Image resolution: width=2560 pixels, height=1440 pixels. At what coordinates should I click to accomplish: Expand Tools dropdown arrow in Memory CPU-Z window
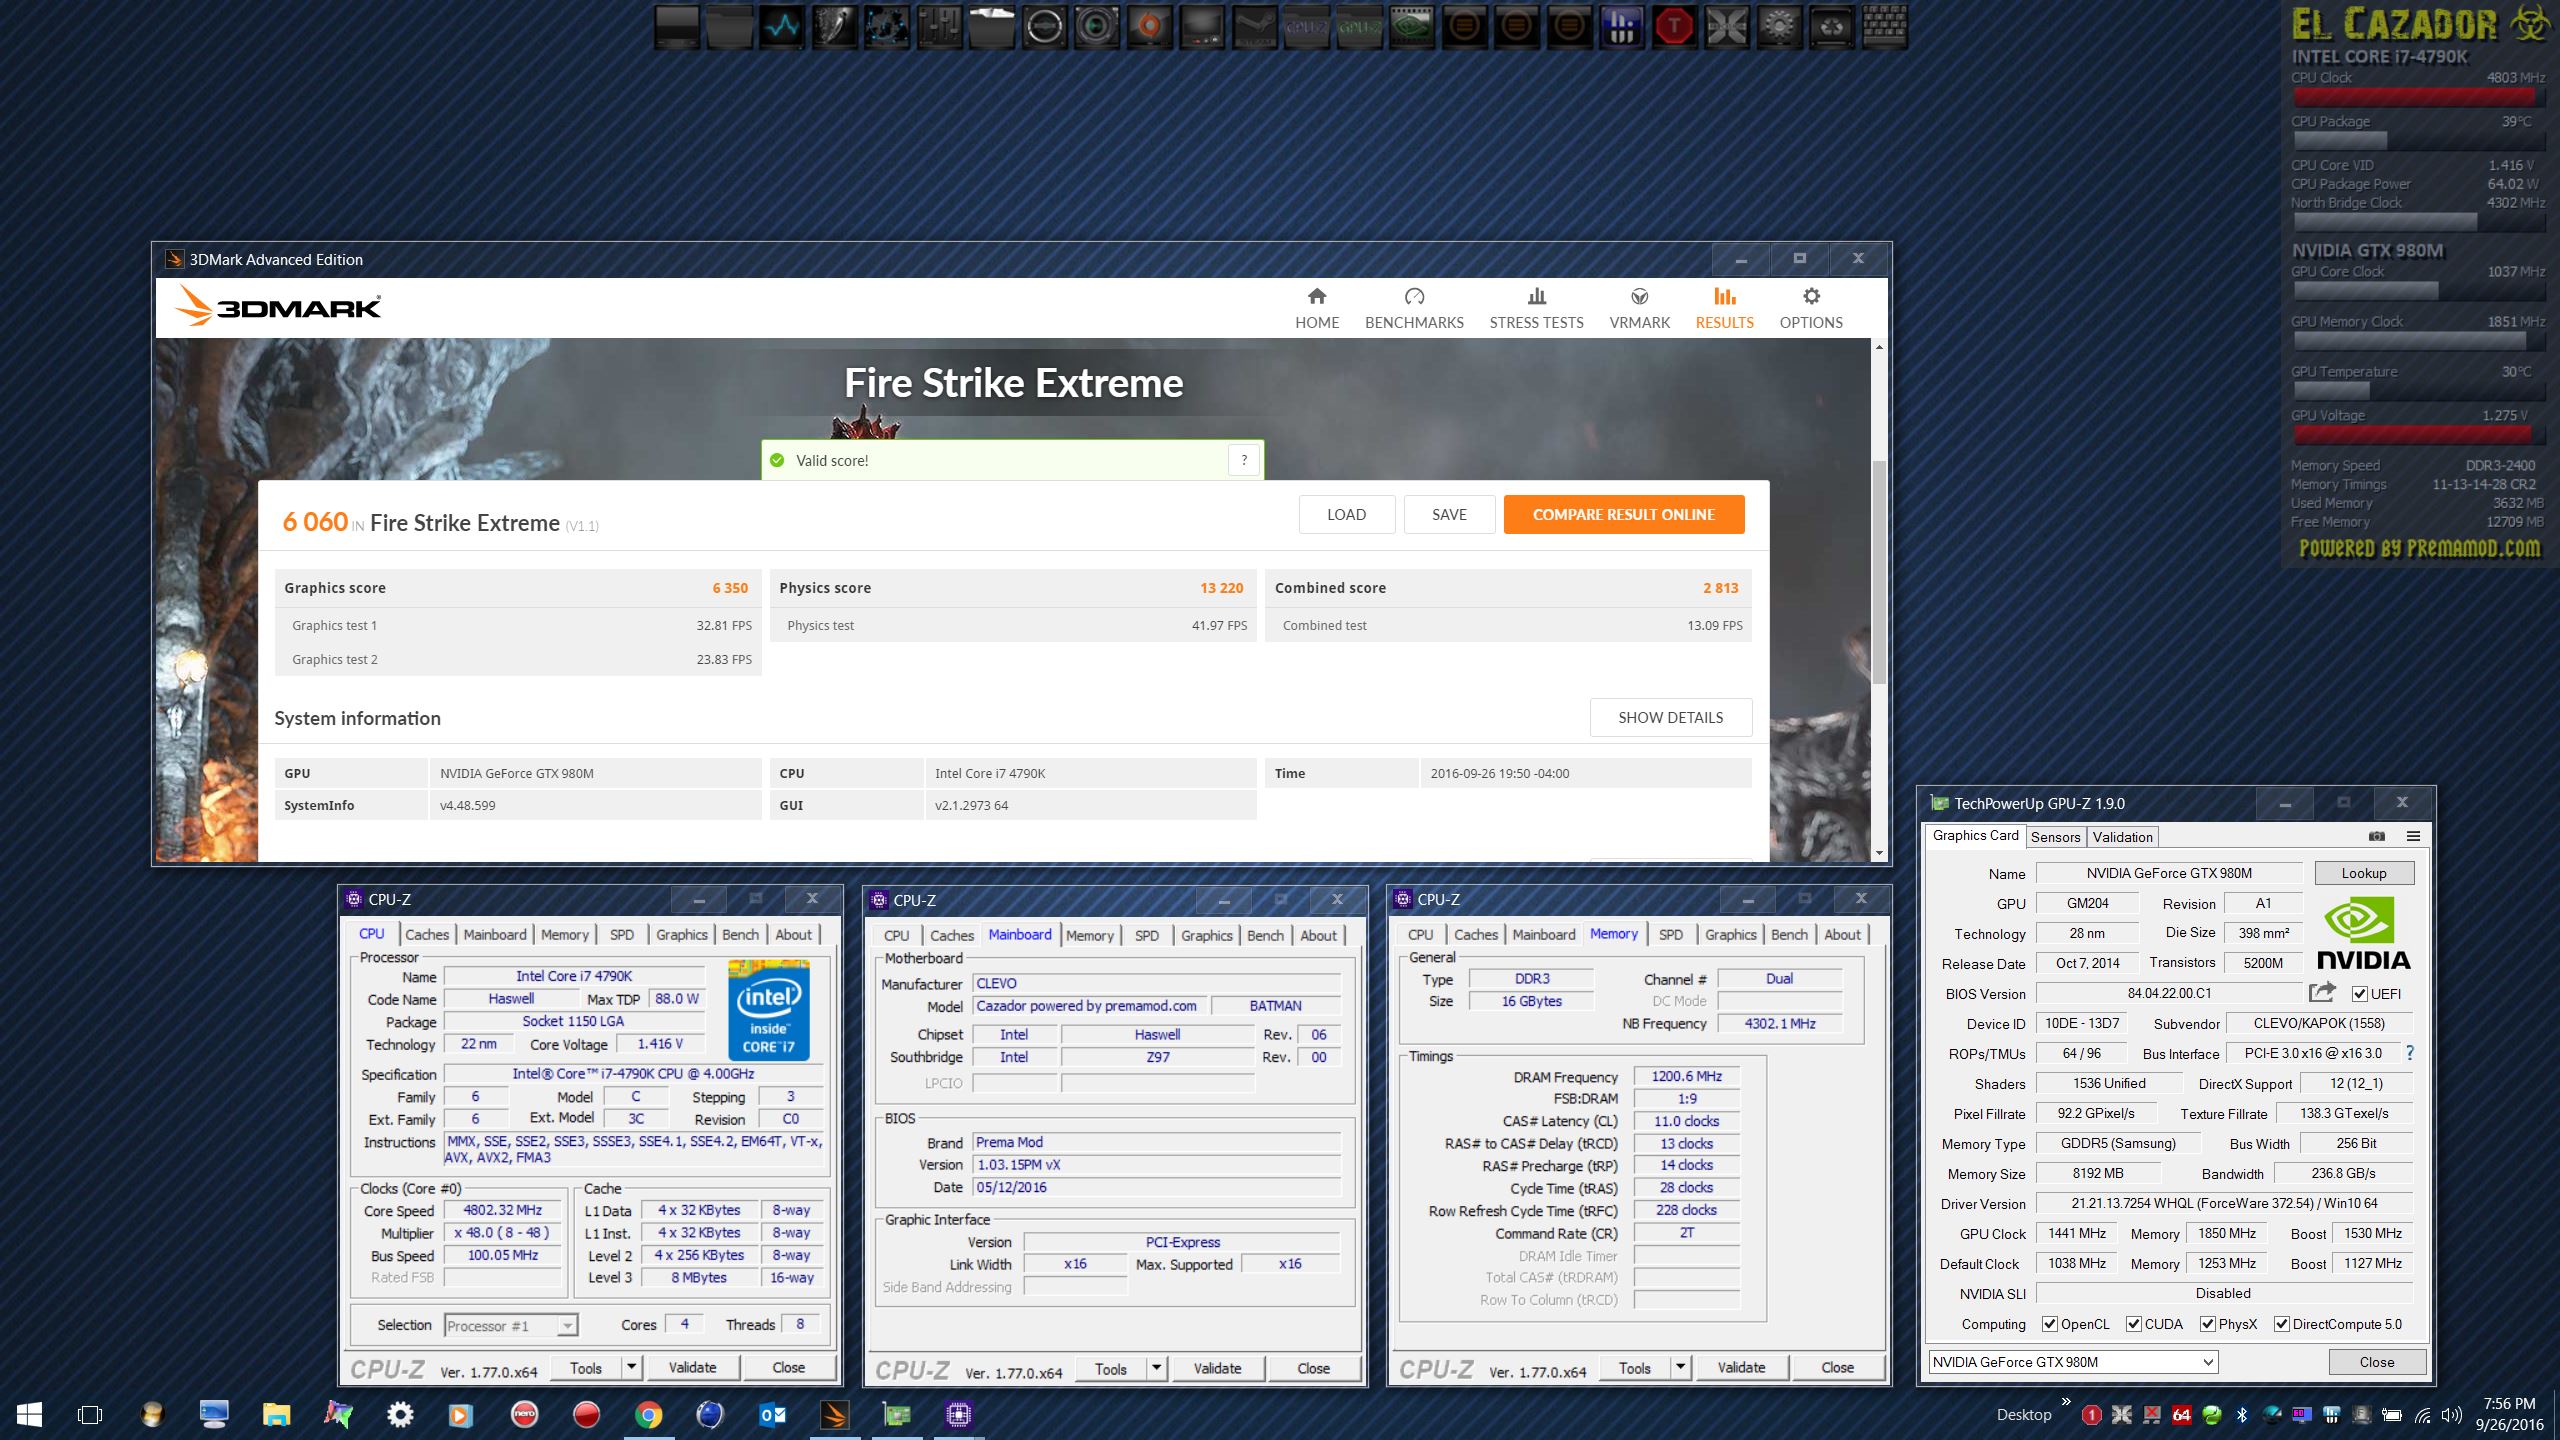click(x=1680, y=1367)
